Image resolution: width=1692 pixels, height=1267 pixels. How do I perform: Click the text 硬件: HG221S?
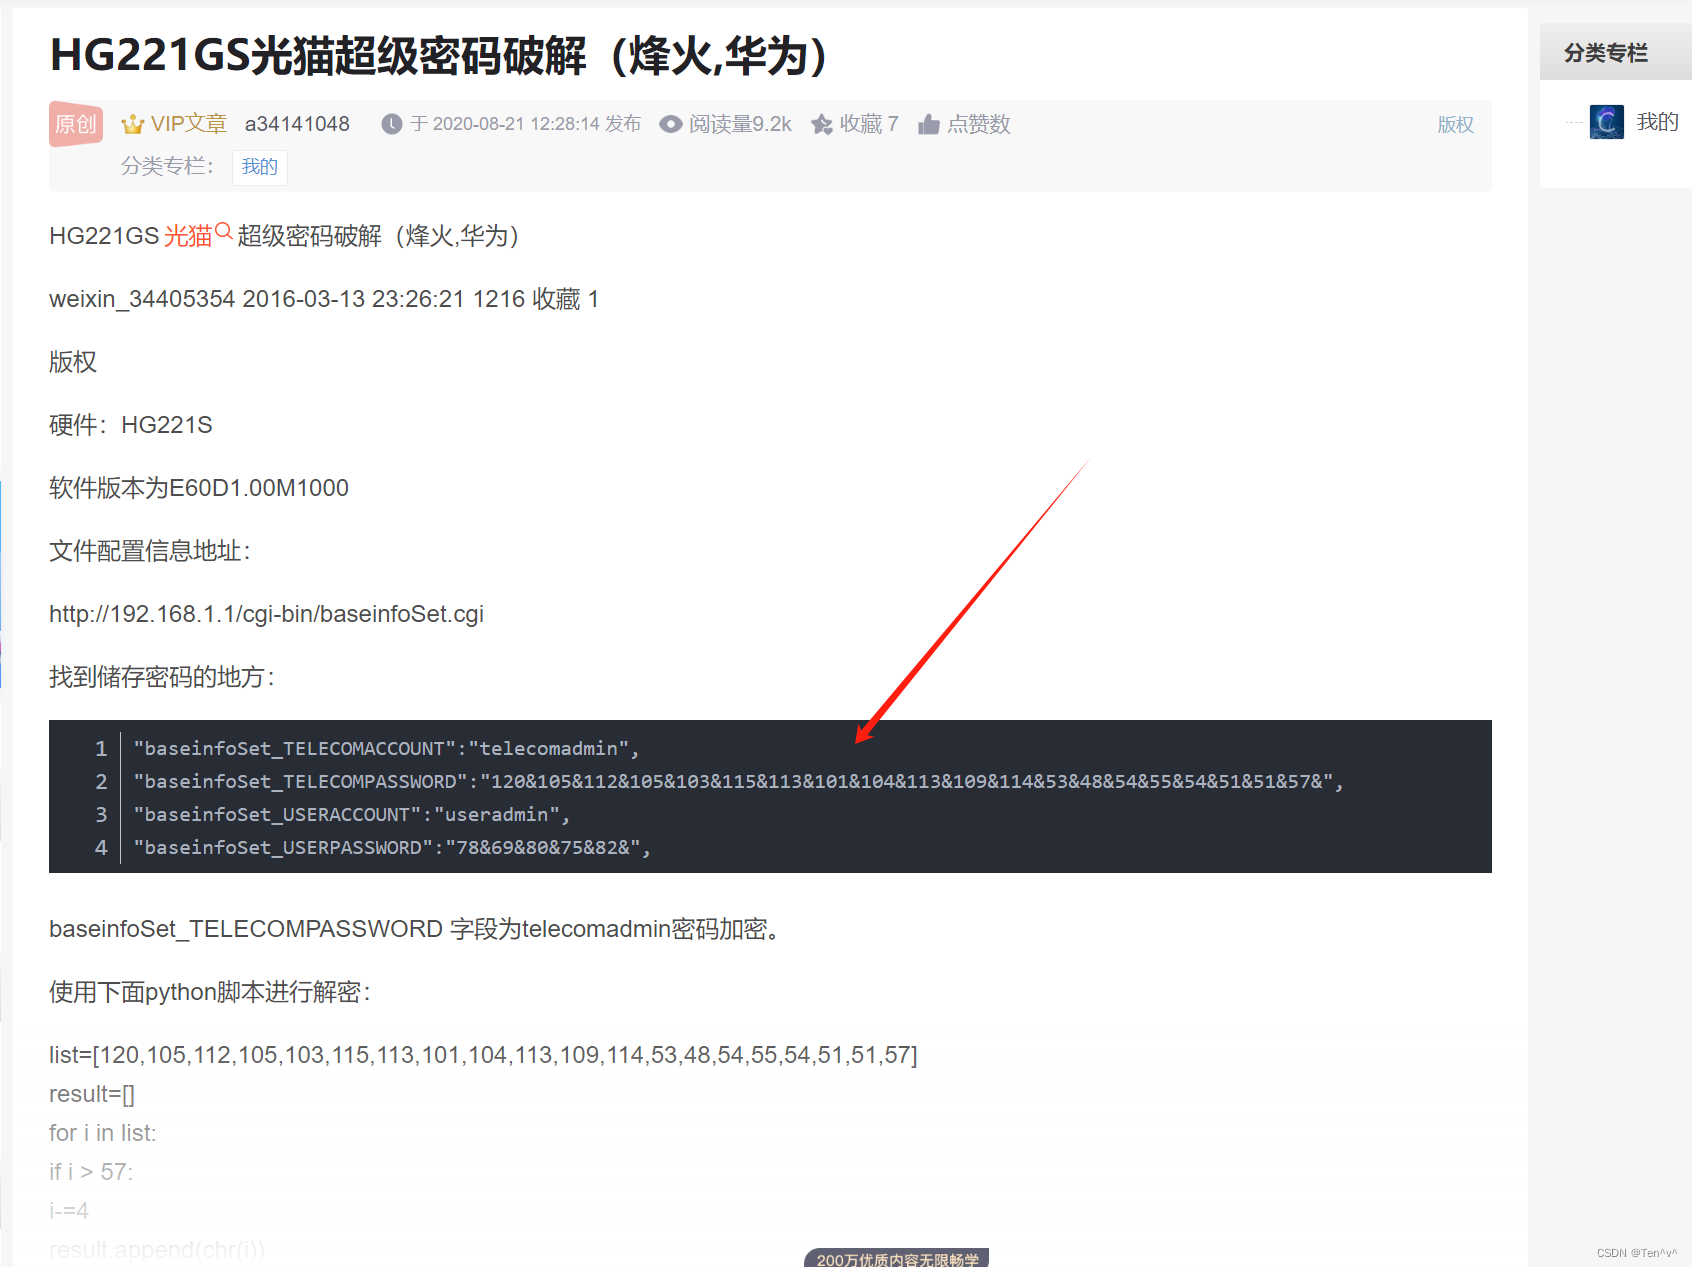pyautogui.click(x=131, y=425)
